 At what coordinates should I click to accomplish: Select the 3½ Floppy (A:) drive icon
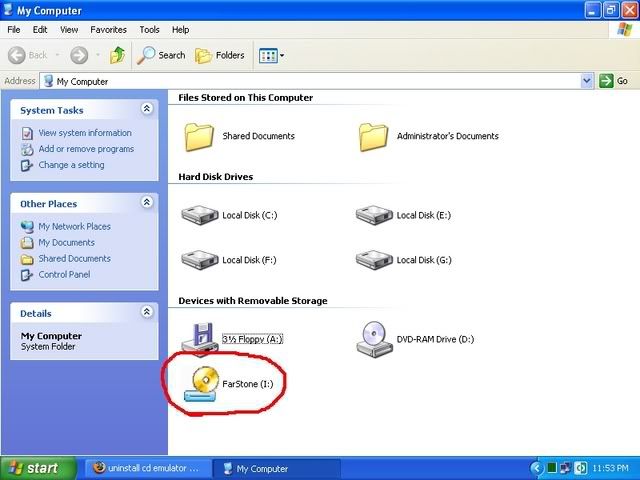click(x=200, y=338)
